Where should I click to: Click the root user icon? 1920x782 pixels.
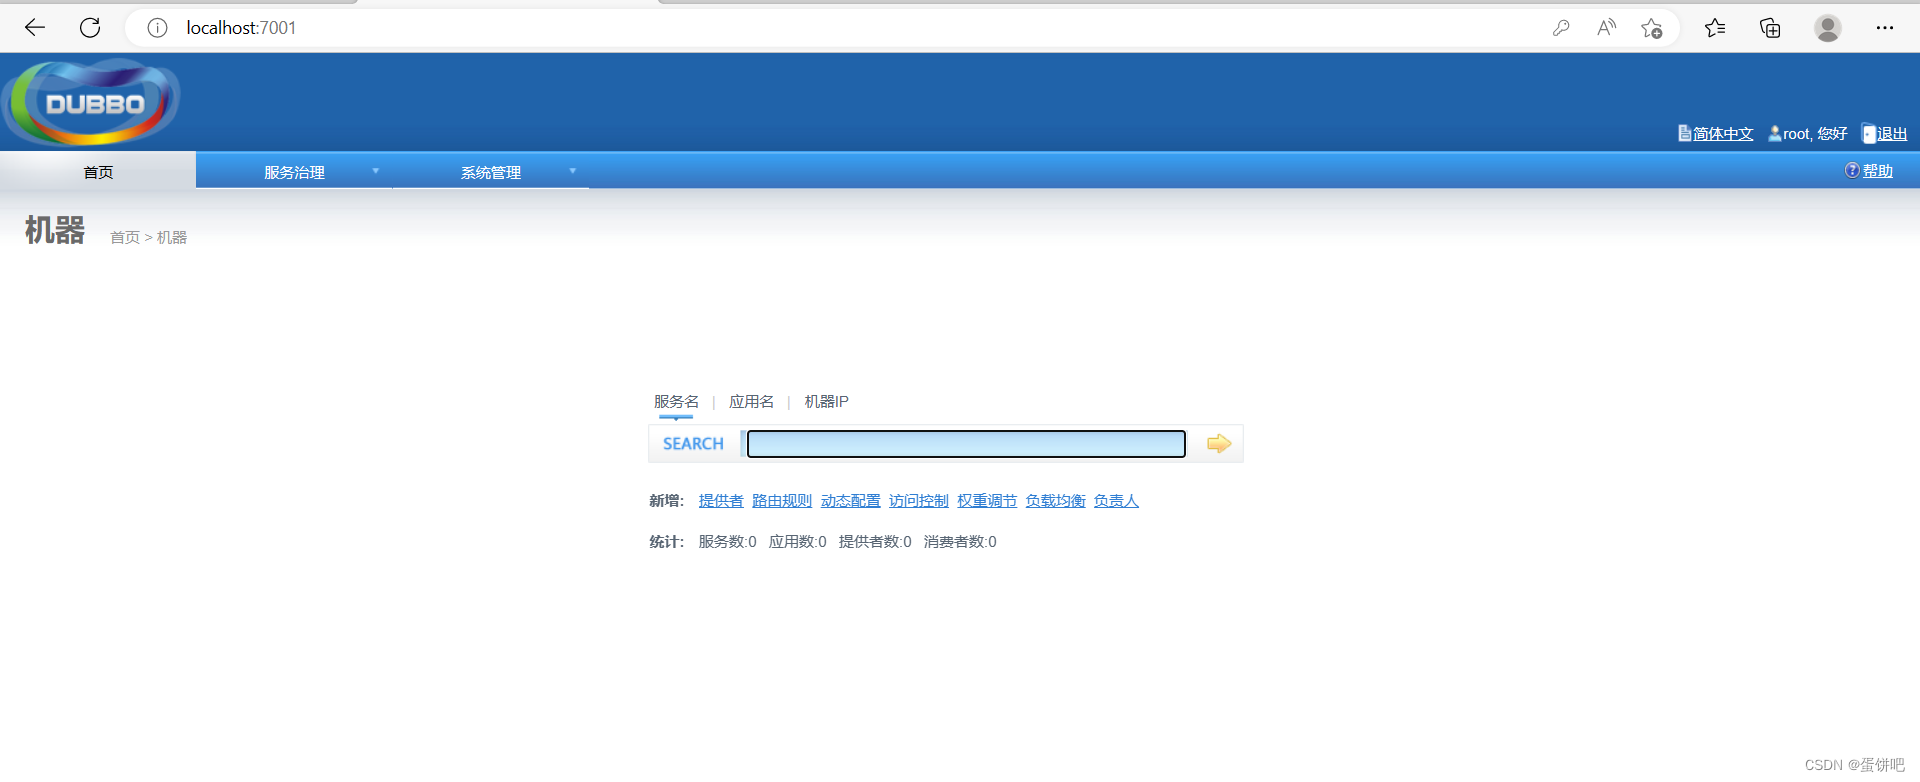point(1775,133)
